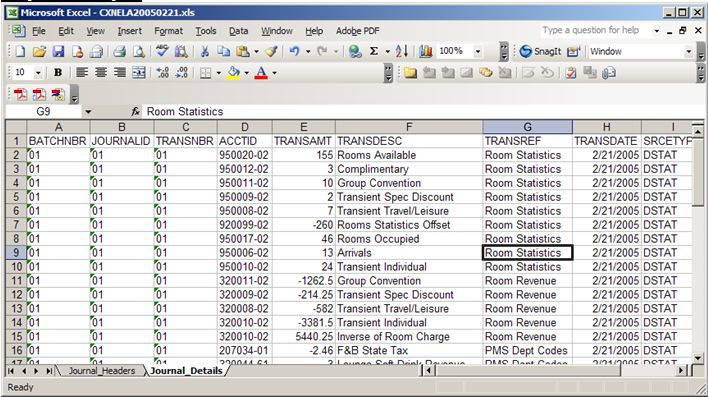Click Increase Decimal icon
708x397 pixels.
(x=162, y=72)
